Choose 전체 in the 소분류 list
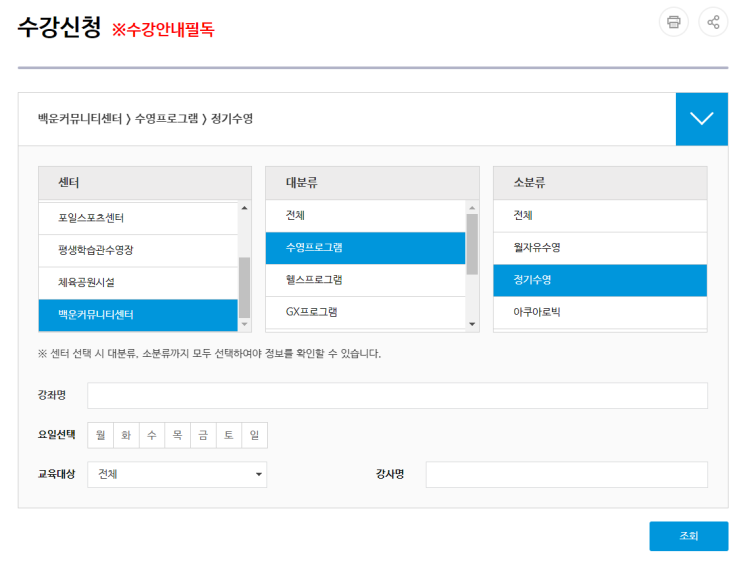743x561 pixels. pos(600,216)
